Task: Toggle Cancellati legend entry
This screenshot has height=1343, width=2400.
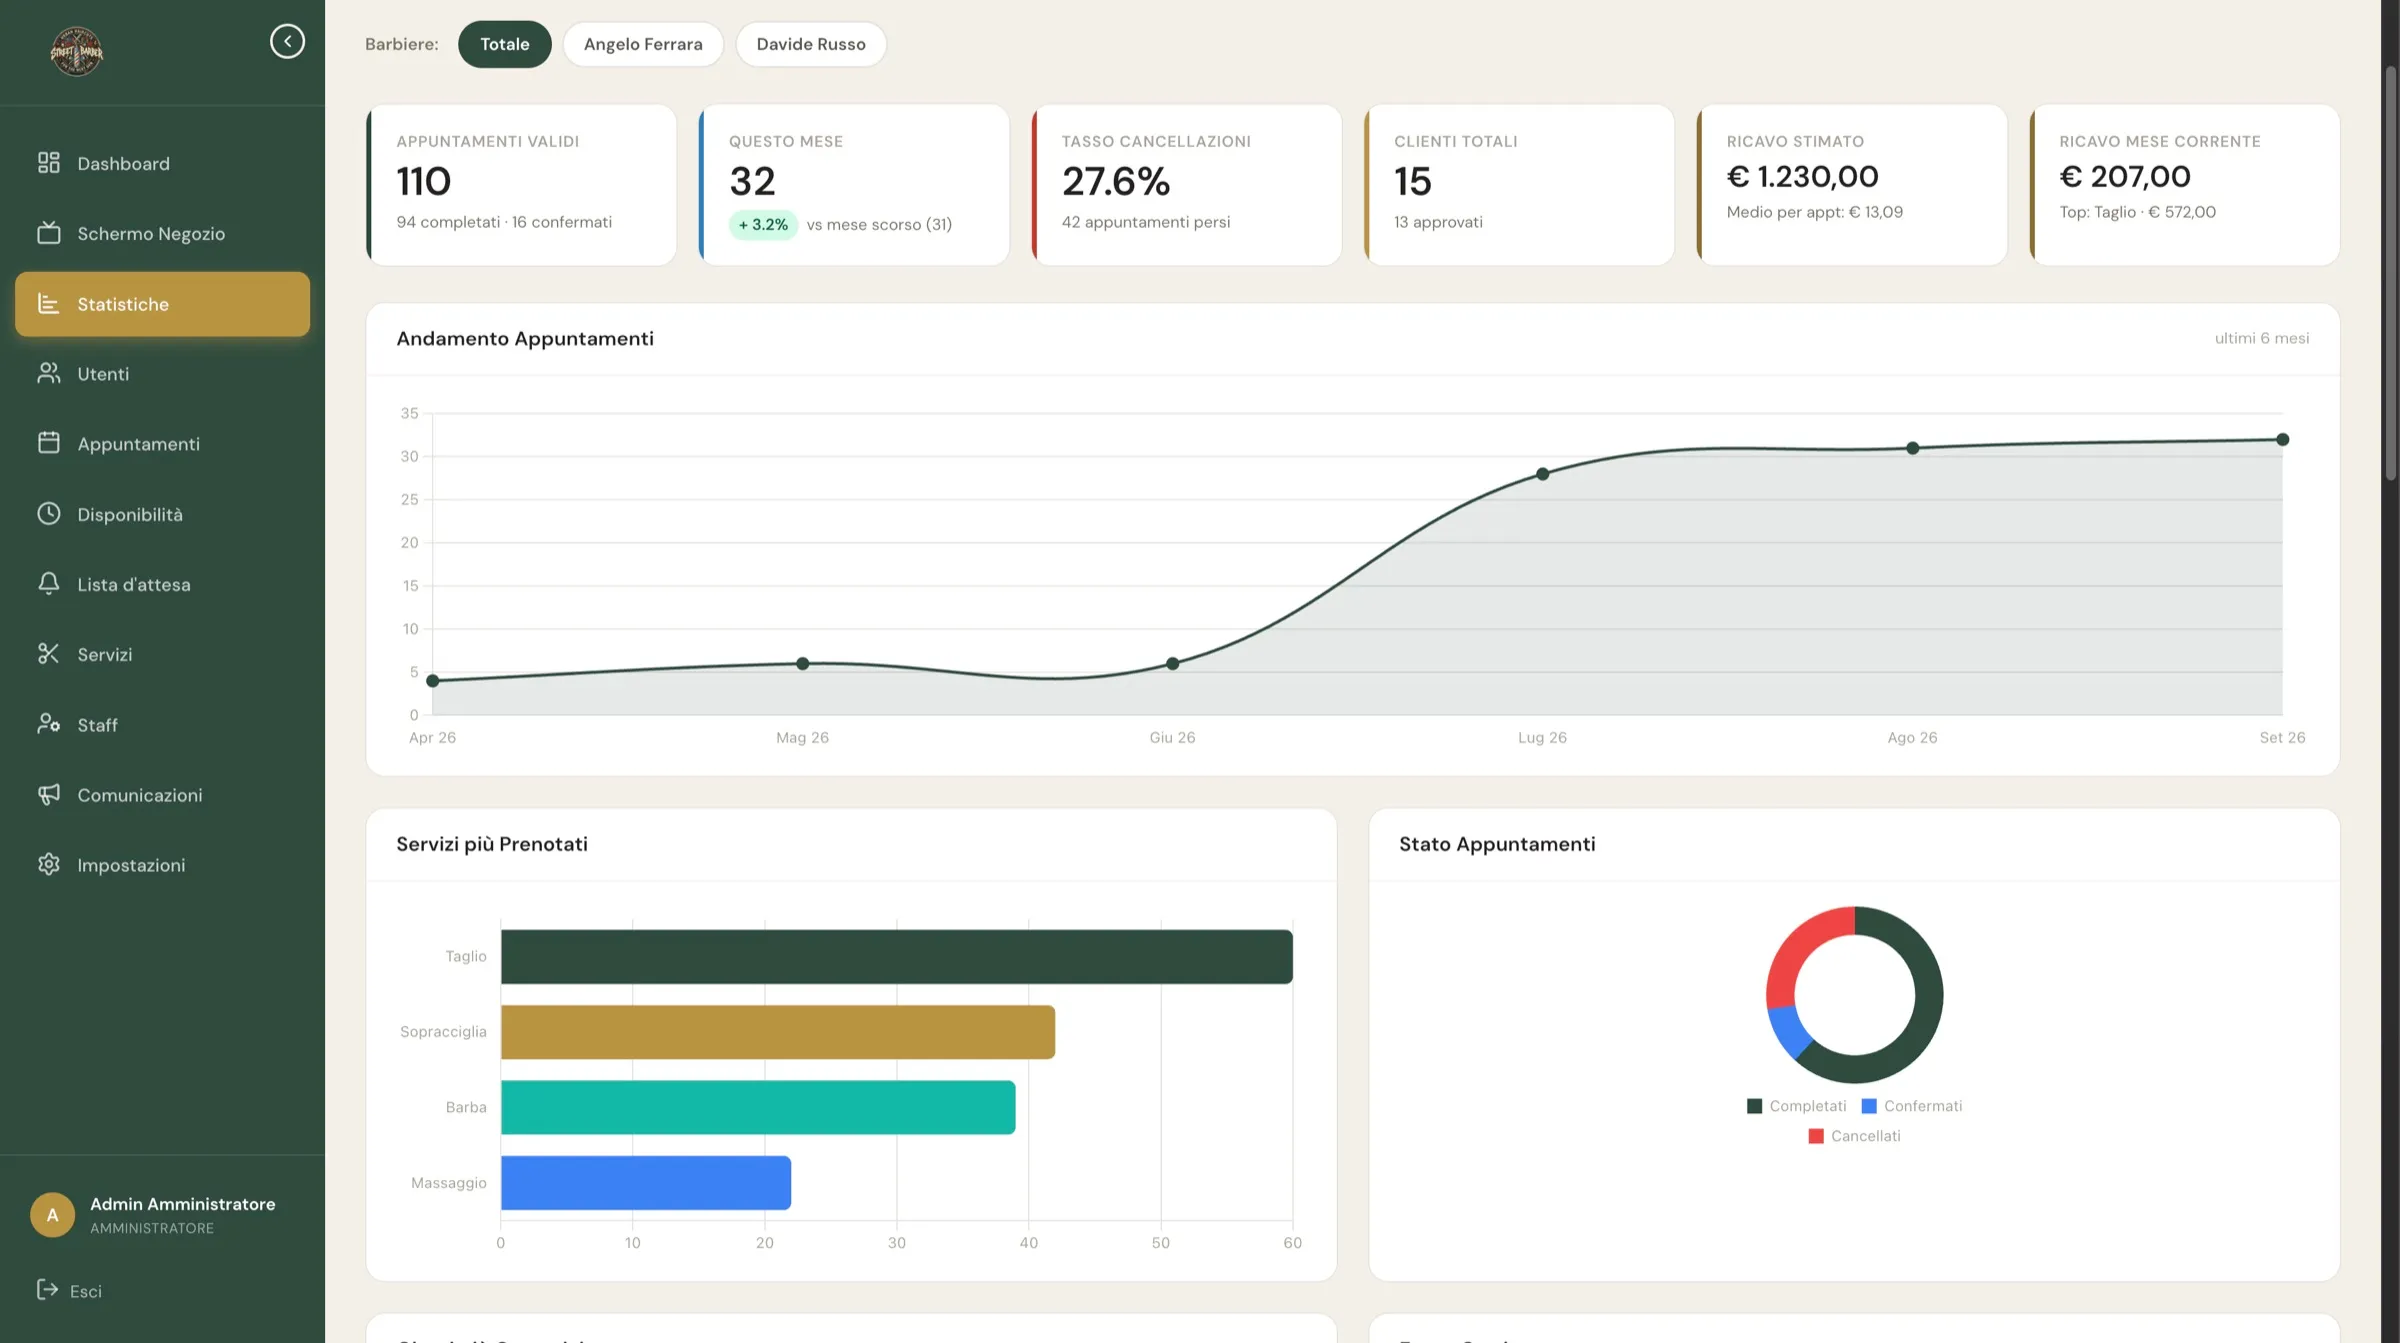Action: [1854, 1136]
